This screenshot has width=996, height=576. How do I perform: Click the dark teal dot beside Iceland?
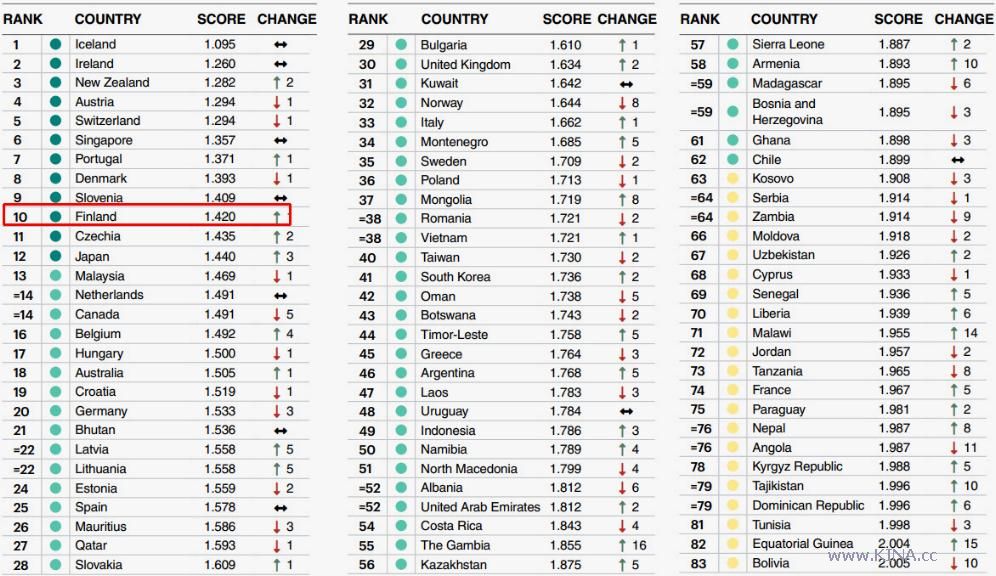point(56,45)
